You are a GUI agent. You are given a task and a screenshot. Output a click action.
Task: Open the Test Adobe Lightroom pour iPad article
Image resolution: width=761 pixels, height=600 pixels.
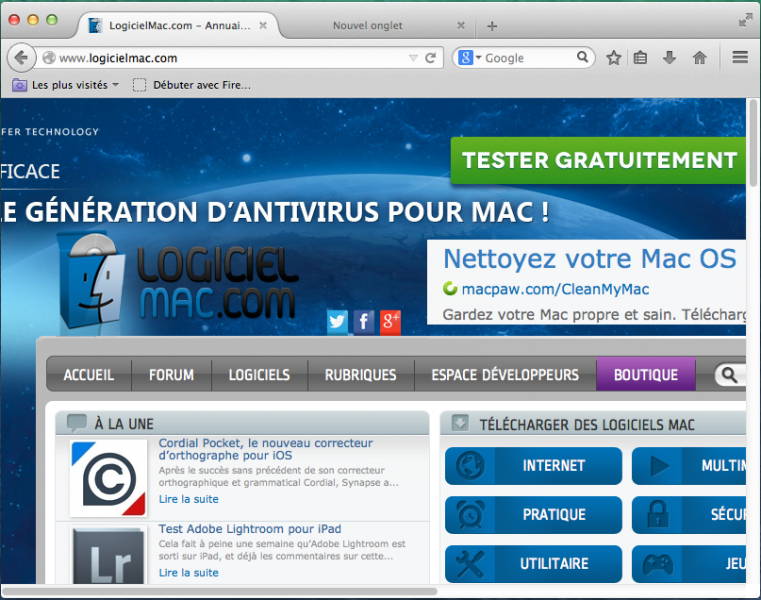click(x=250, y=529)
